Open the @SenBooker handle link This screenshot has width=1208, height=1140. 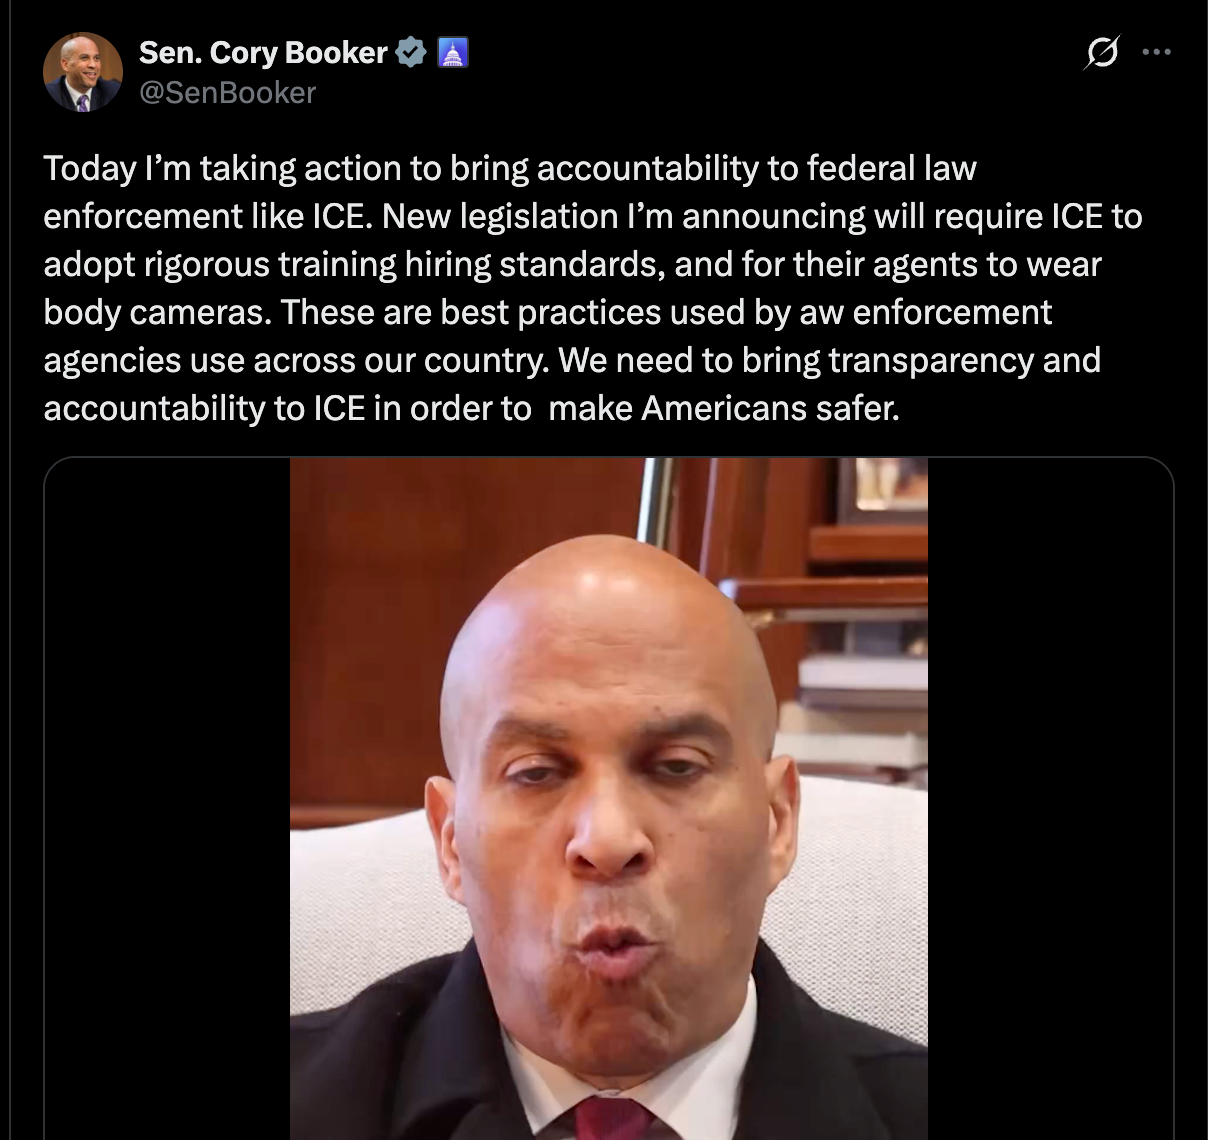coord(227,93)
